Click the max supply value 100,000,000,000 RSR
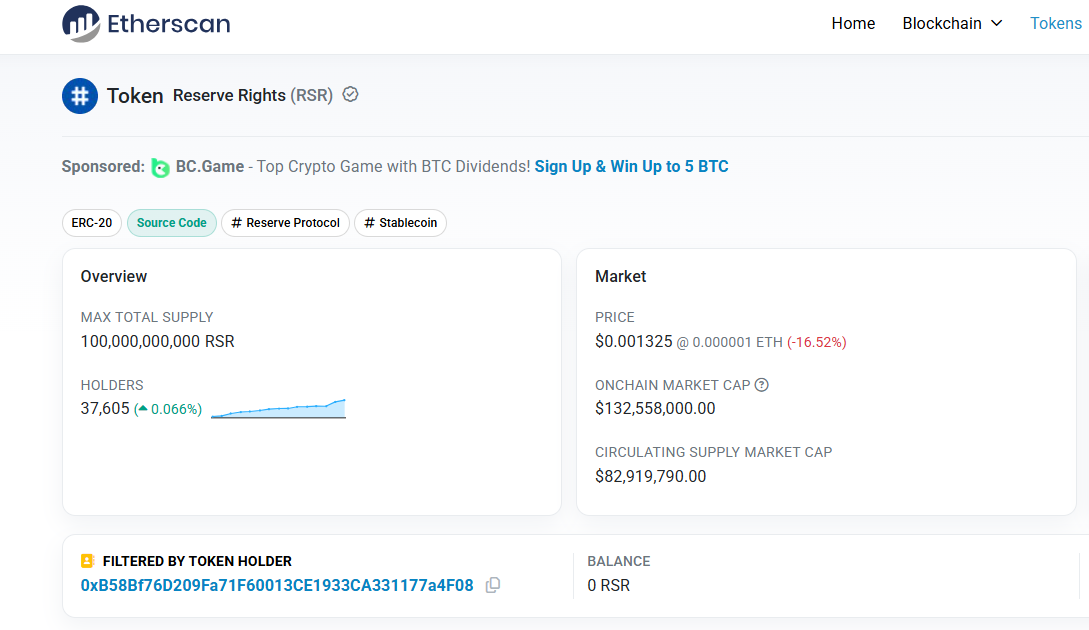The width and height of the screenshot is (1089, 630). pos(158,342)
